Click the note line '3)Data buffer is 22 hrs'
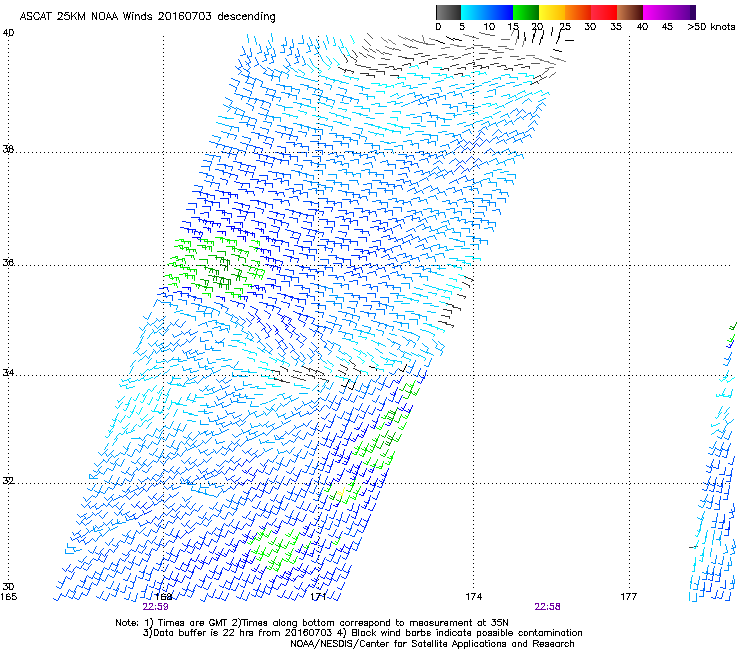740x650 pixels. coord(362,633)
